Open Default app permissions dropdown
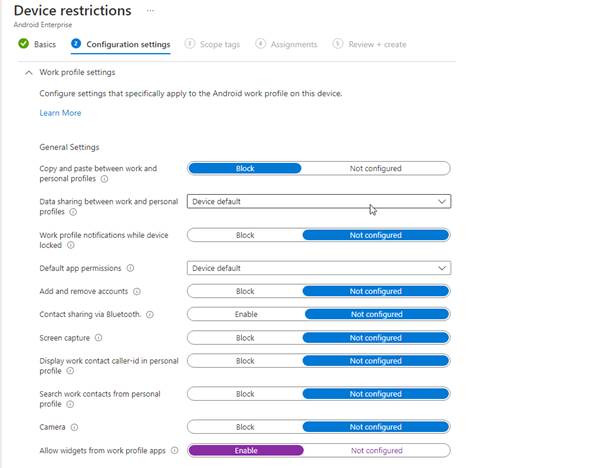Image resolution: width=601 pixels, height=468 pixels. click(319, 268)
